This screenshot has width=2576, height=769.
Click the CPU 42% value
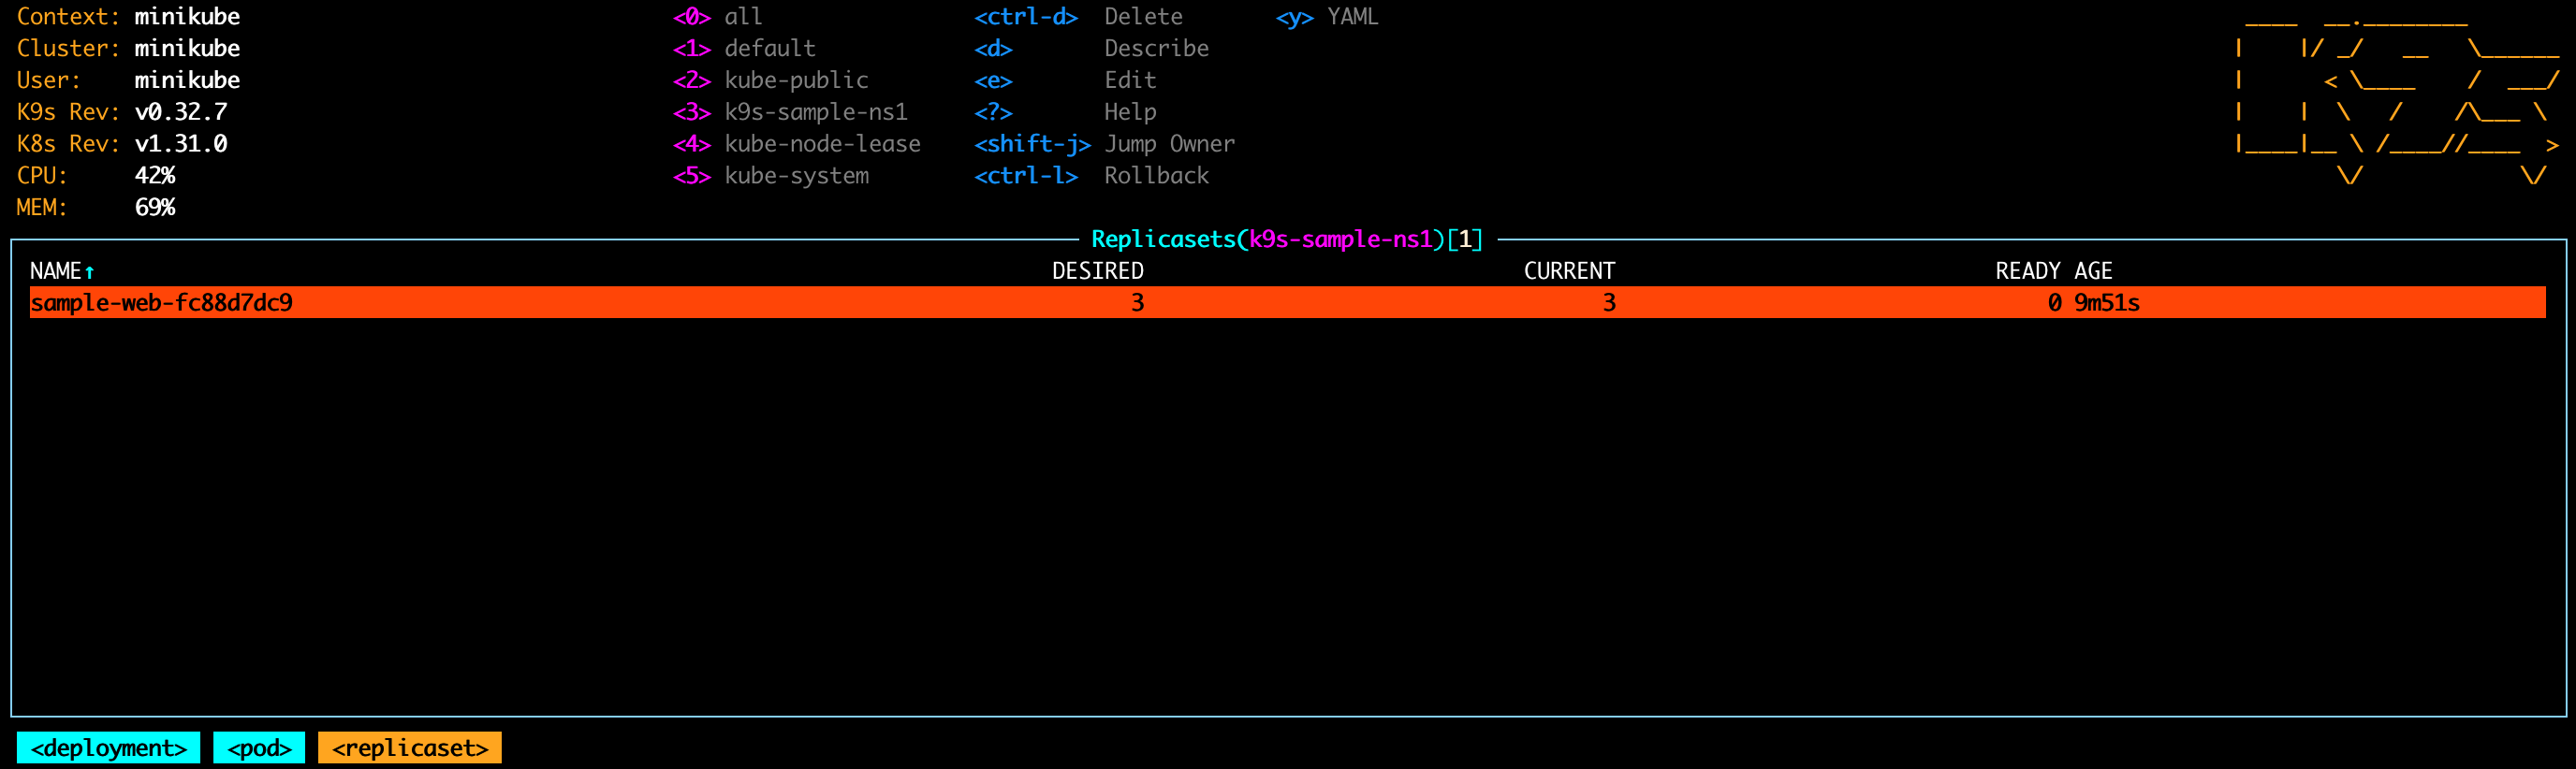click(155, 176)
